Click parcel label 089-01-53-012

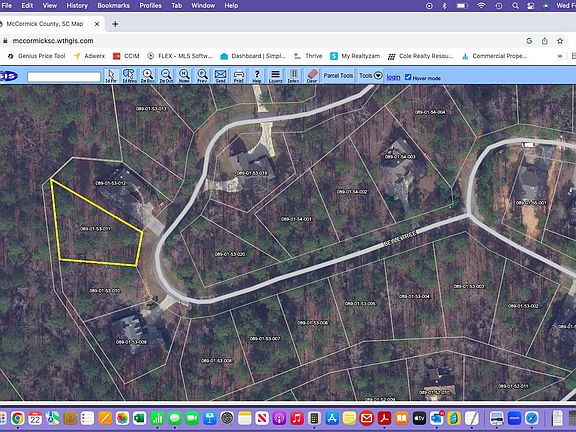click(111, 183)
